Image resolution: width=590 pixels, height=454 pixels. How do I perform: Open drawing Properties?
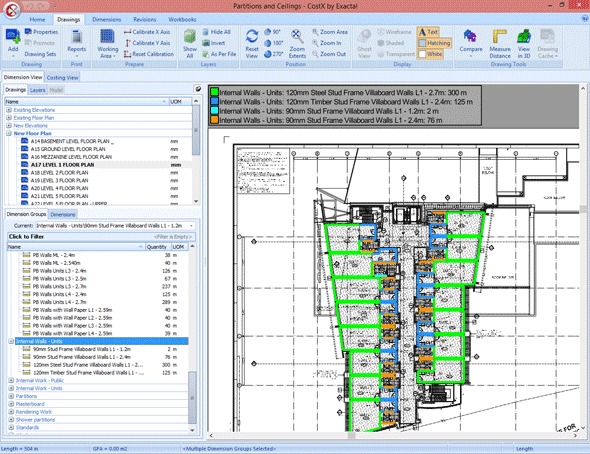click(x=41, y=32)
